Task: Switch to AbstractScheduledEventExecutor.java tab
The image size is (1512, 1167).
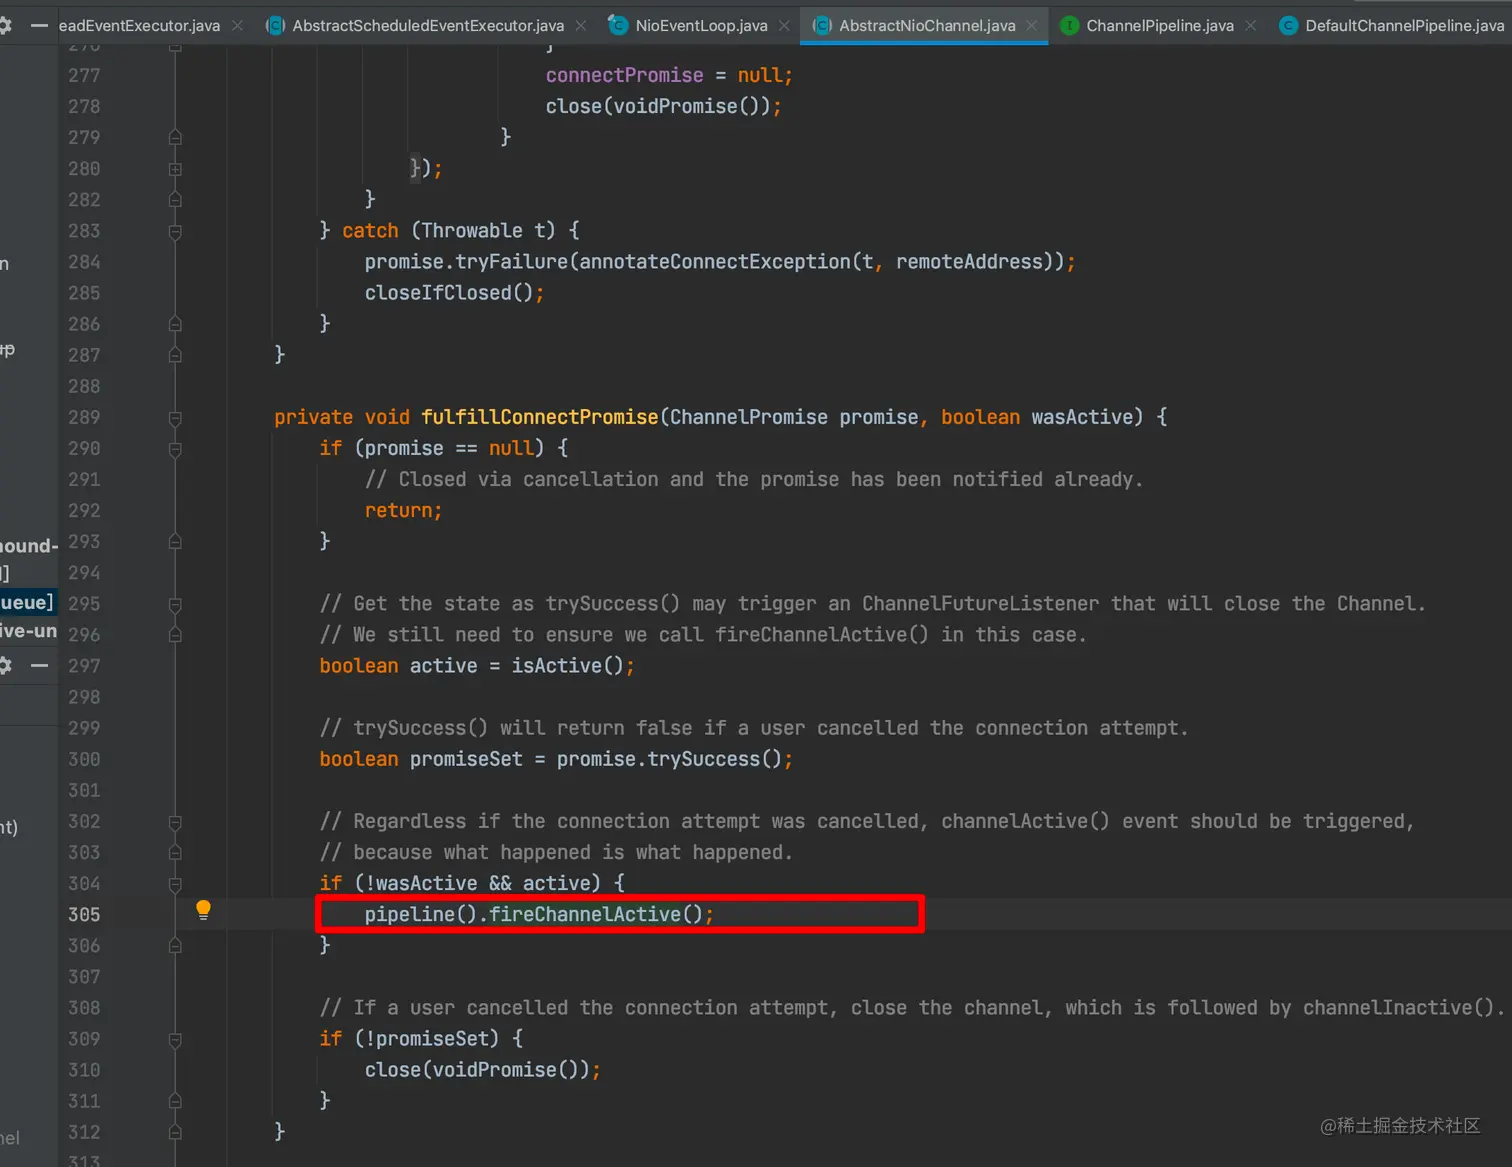Action: (428, 25)
